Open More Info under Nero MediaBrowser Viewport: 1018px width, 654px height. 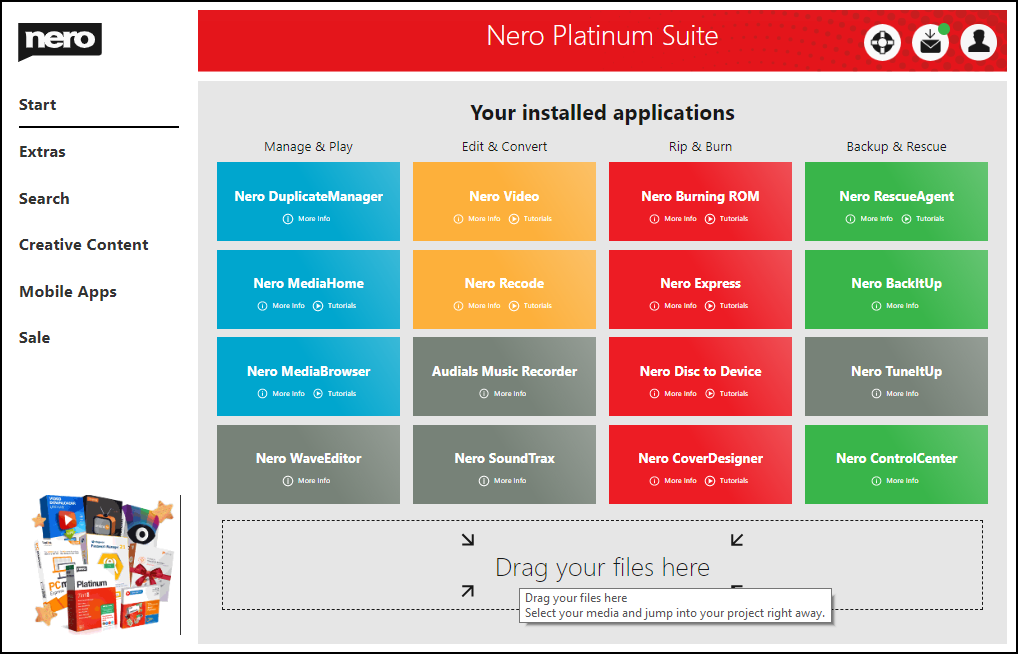coord(281,394)
